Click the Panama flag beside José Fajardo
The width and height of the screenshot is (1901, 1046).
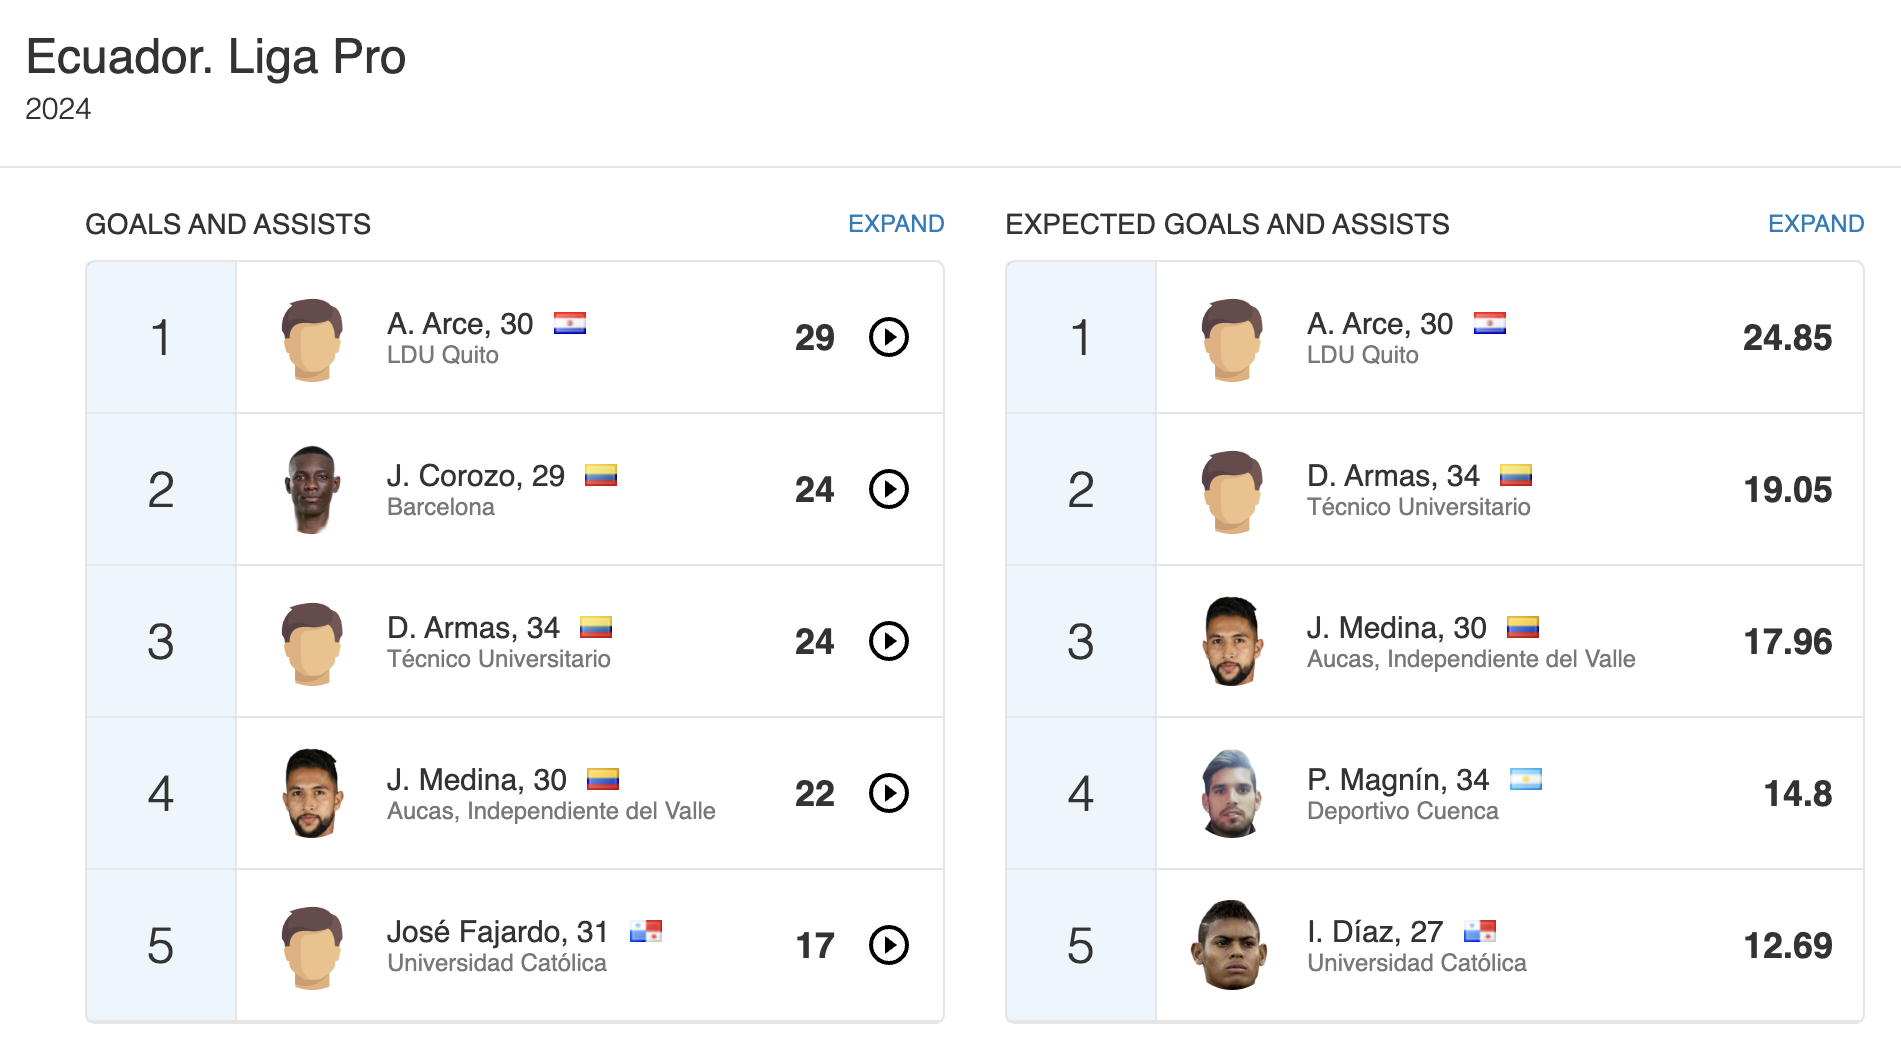[646, 931]
